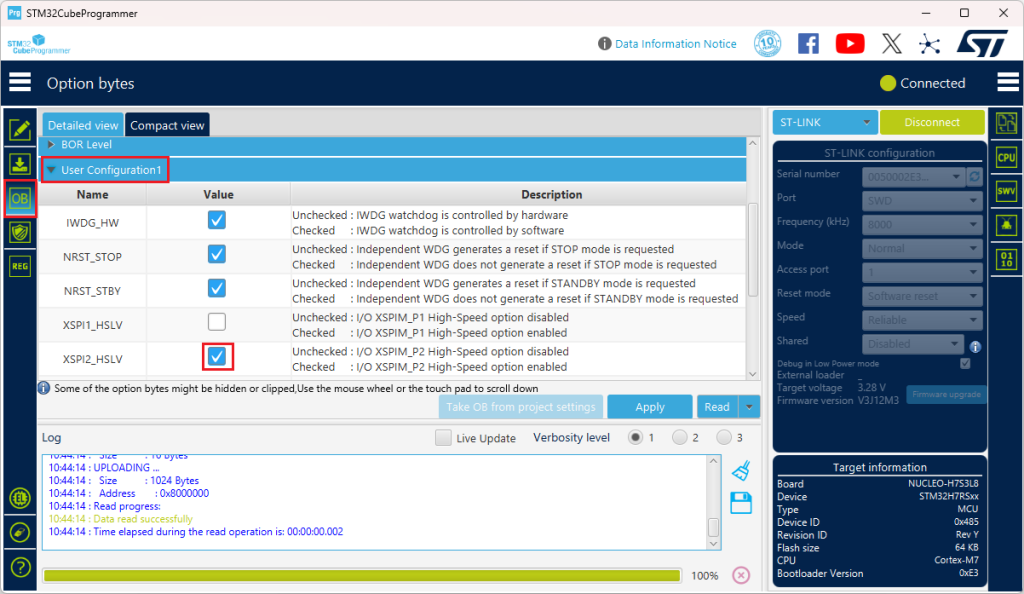
Task: Switch to the Detailed view tab
Action: point(82,125)
